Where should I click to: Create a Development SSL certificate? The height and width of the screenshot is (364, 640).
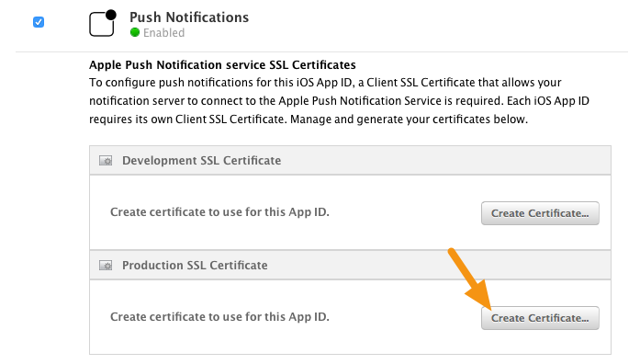coord(540,213)
